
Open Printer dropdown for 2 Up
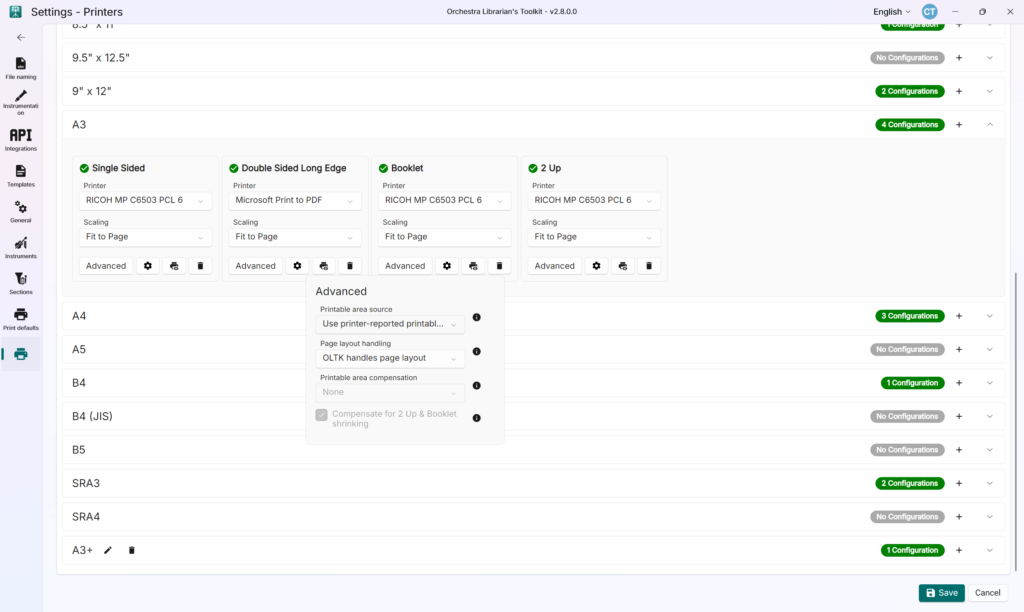coord(593,201)
